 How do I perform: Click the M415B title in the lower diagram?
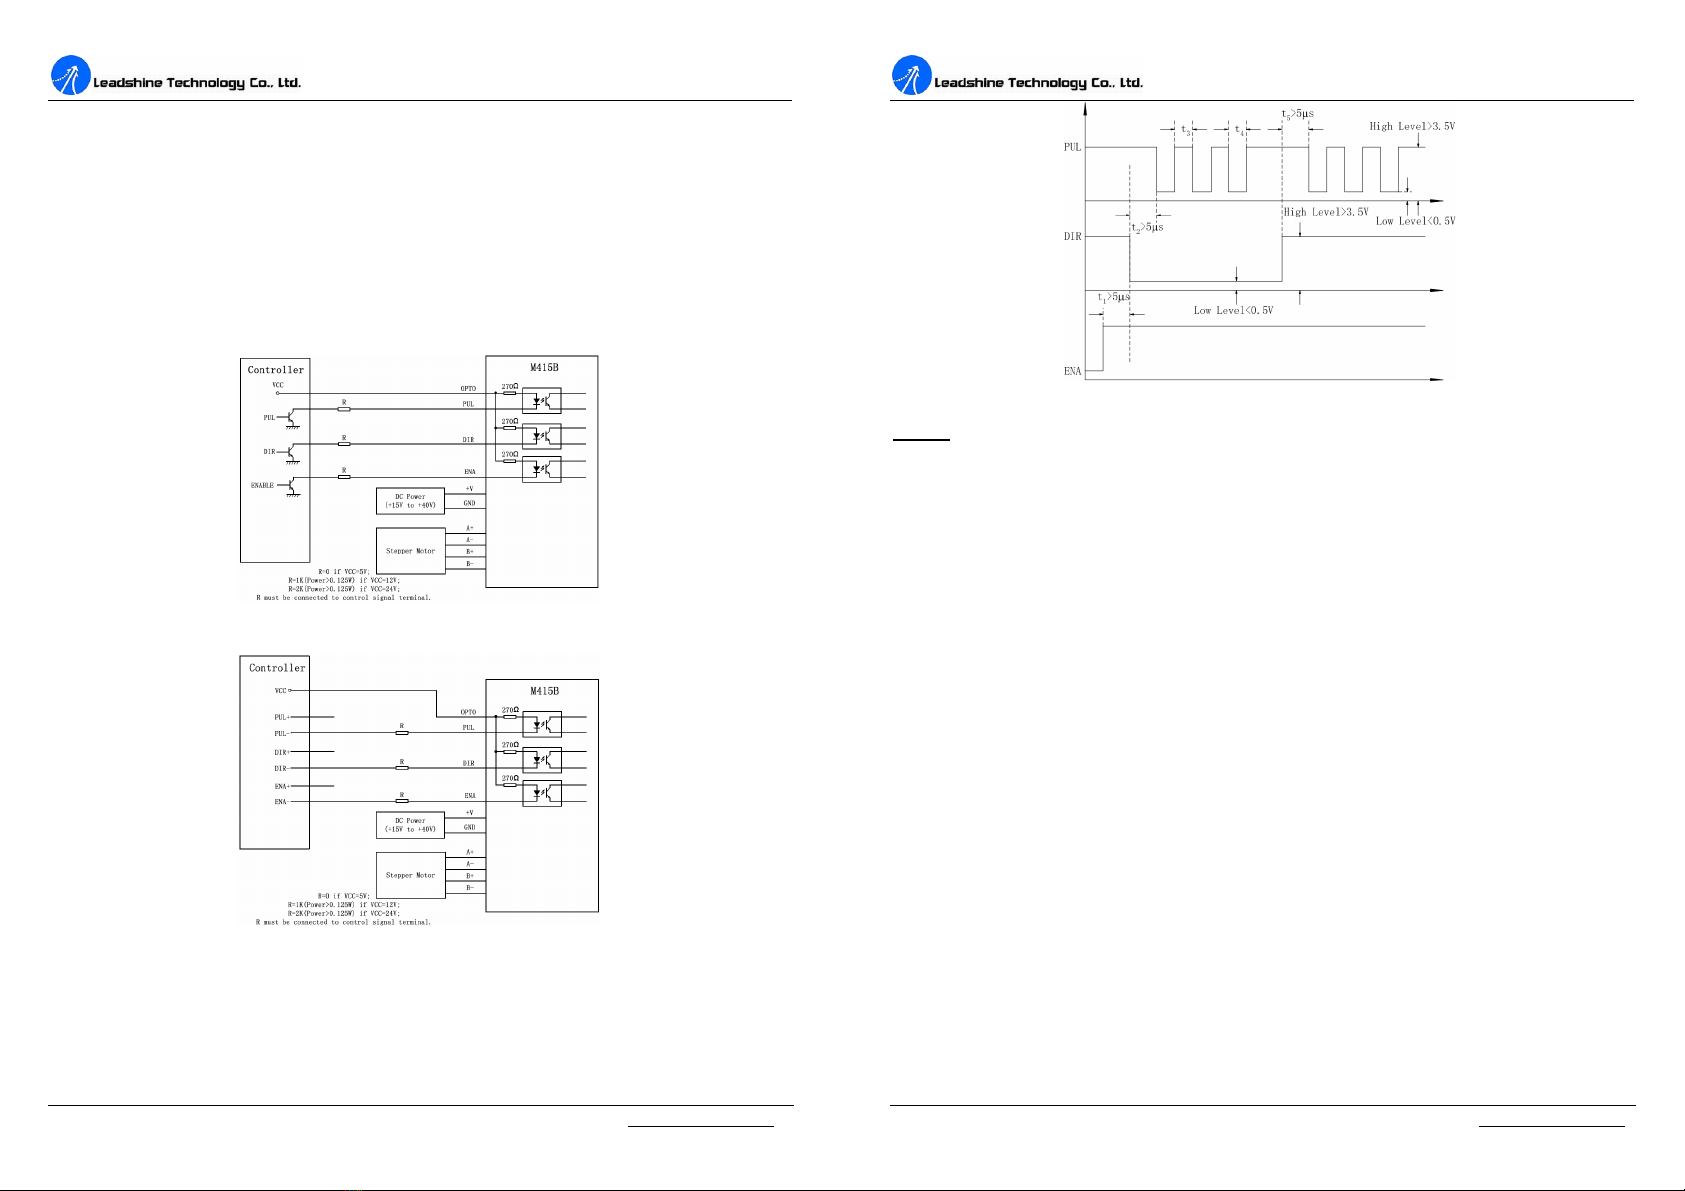tap(544, 691)
